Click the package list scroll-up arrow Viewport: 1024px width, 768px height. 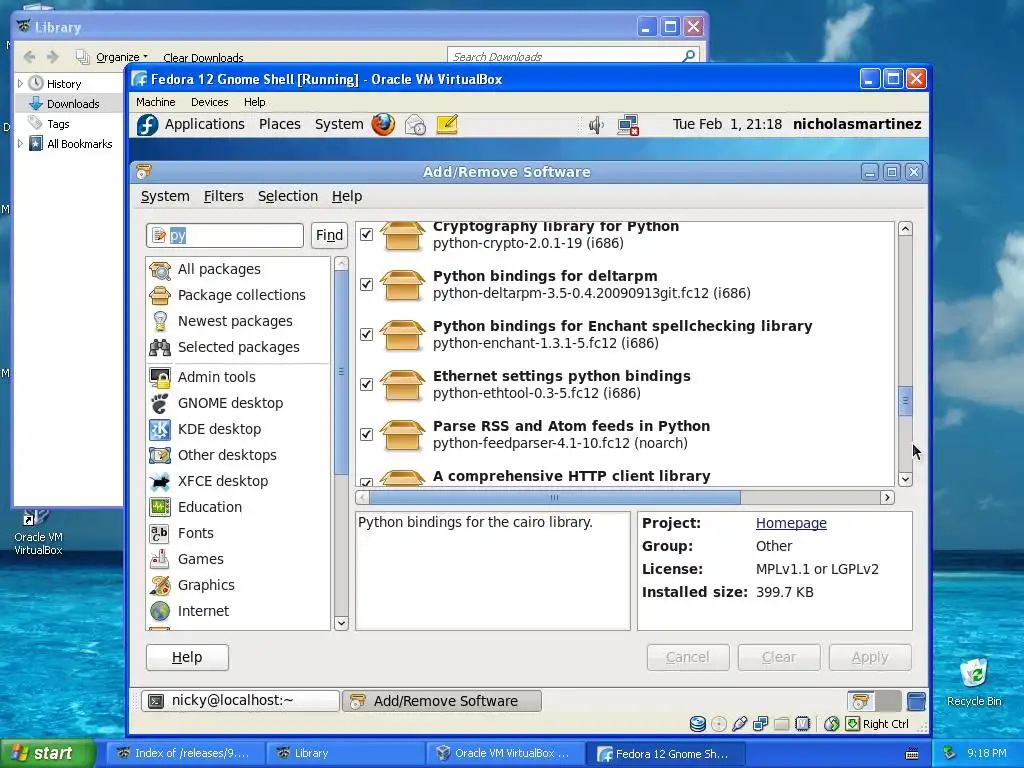[x=905, y=229]
